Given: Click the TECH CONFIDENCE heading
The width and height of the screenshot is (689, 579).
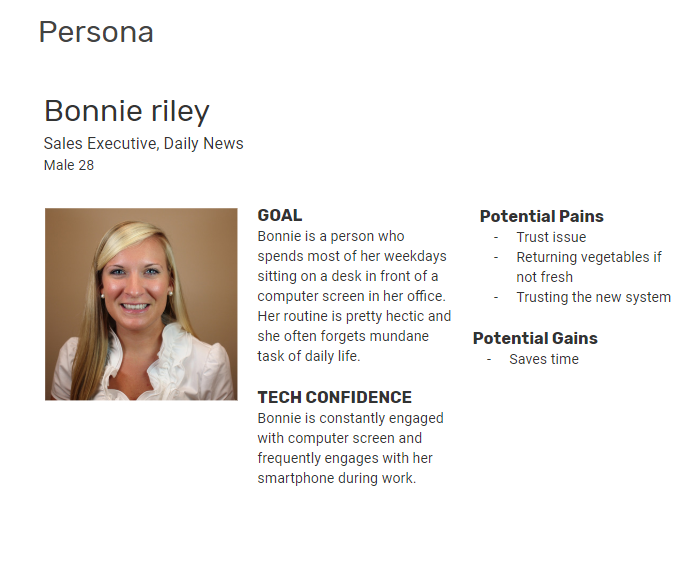Looking at the screenshot, I should pos(334,397).
